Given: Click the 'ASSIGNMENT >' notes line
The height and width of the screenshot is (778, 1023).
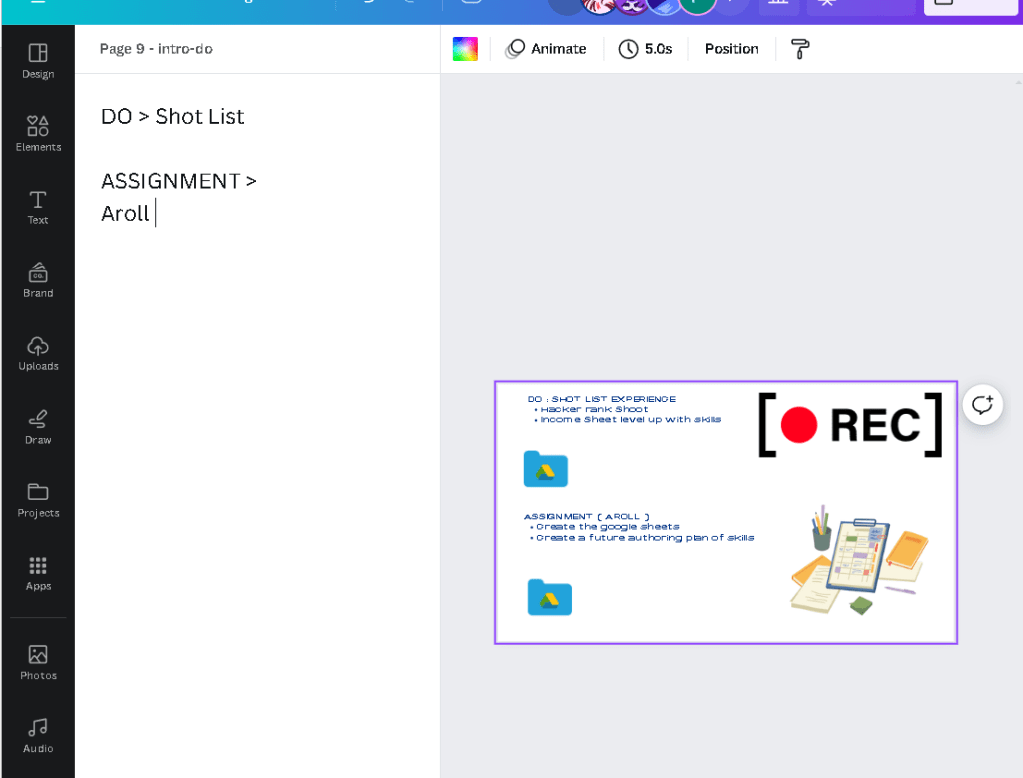Looking at the screenshot, I should [179, 181].
